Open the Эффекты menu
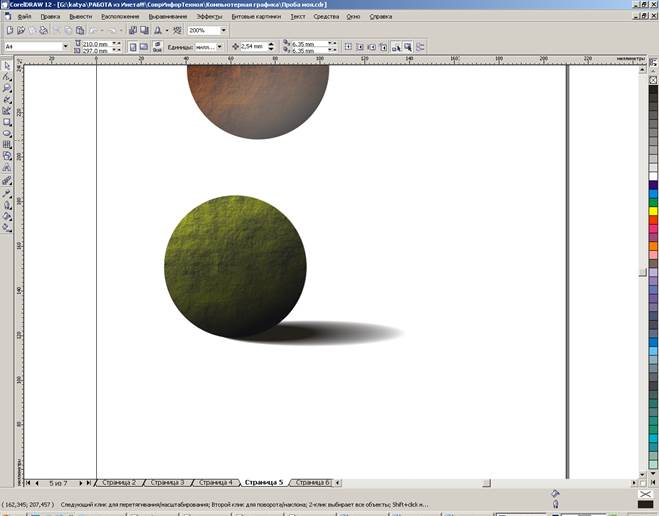The width and height of the screenshot is (659, 516). tap(209, 17)
